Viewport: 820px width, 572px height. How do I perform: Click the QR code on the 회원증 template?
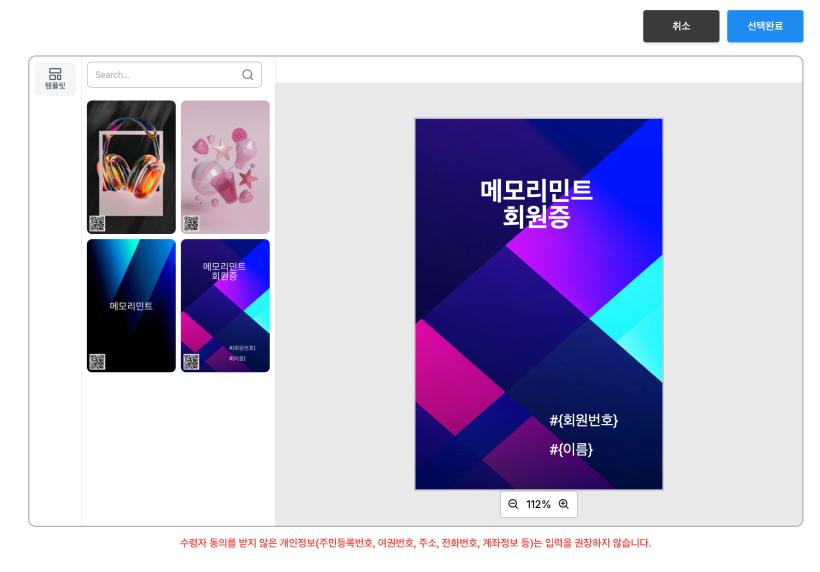click(x=191, y=361)
